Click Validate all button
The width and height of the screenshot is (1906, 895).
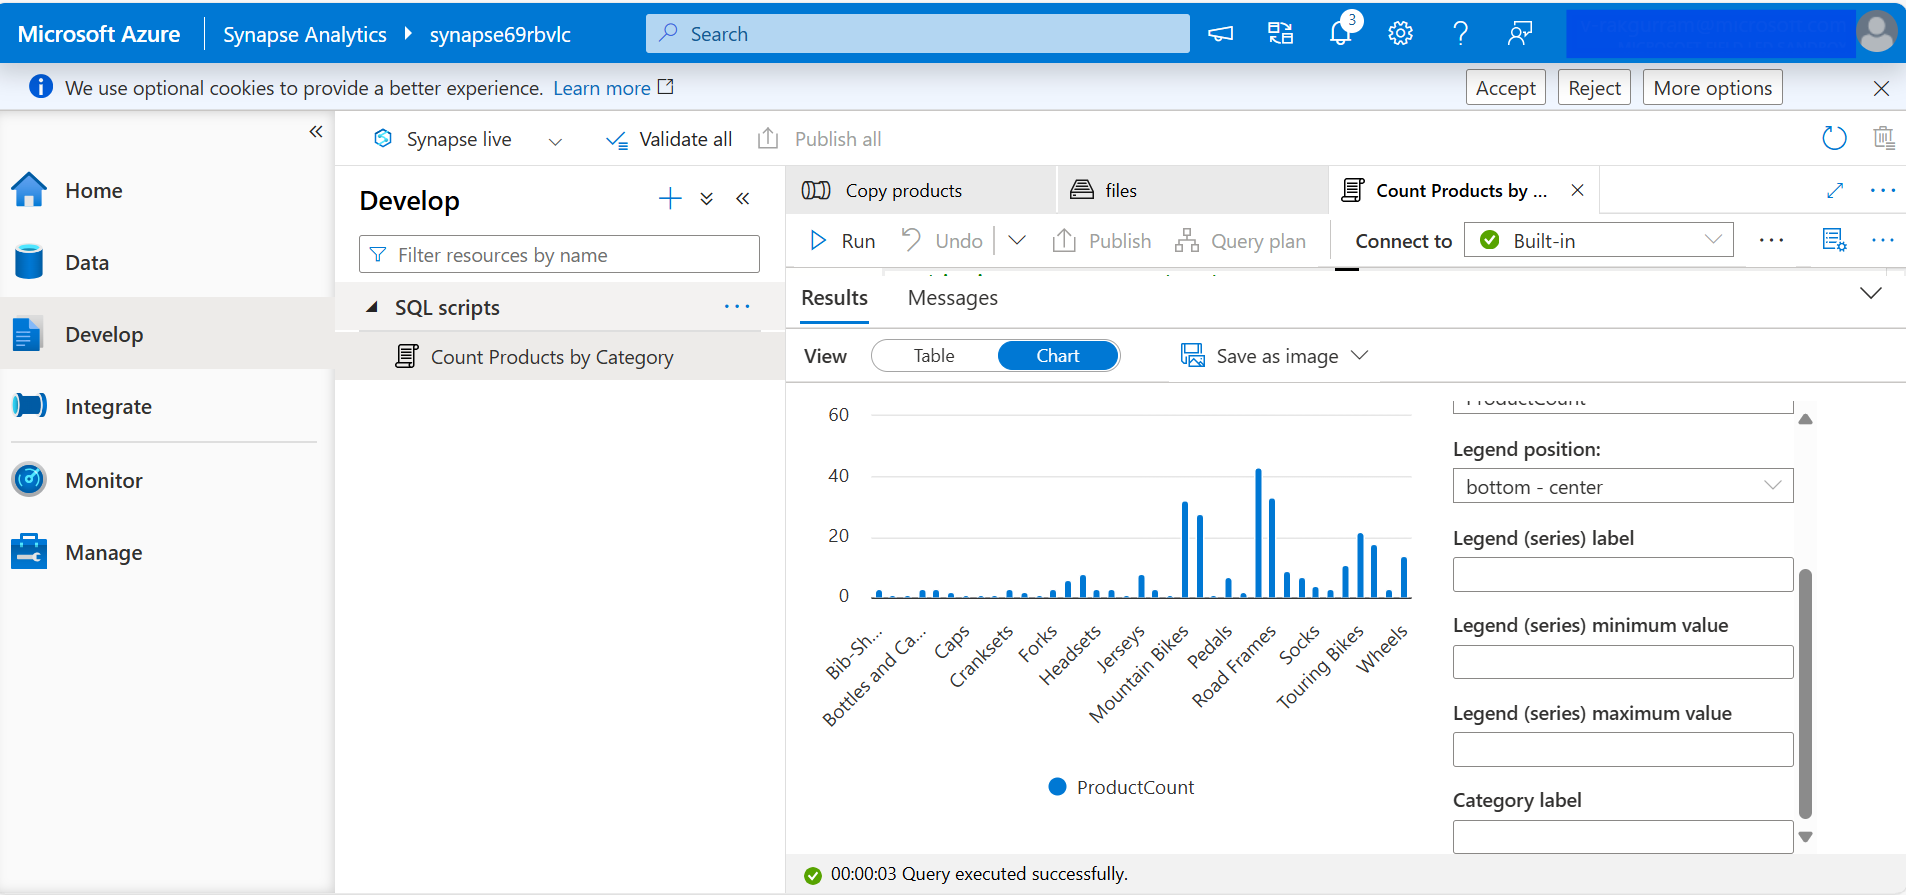pos(669,139)
